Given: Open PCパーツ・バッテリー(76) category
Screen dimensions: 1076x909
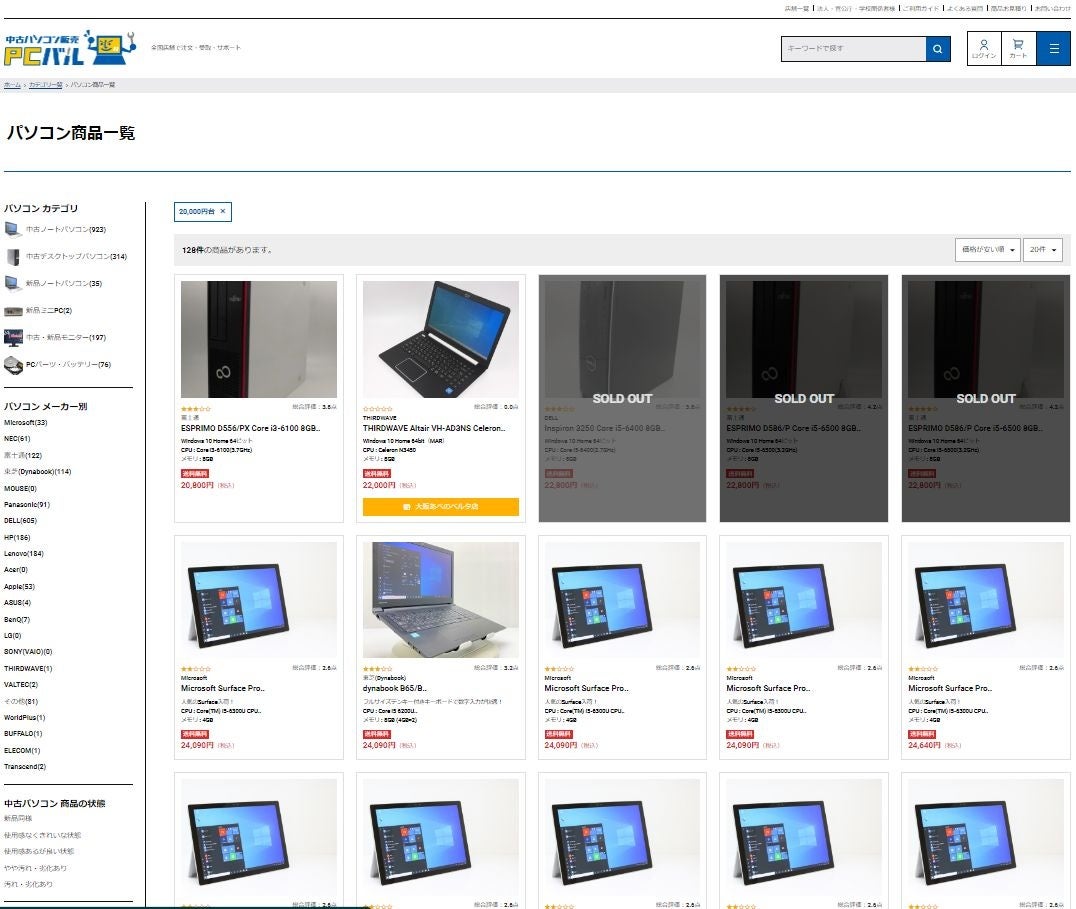Looking at the screenshot, I should click(68, 365).
